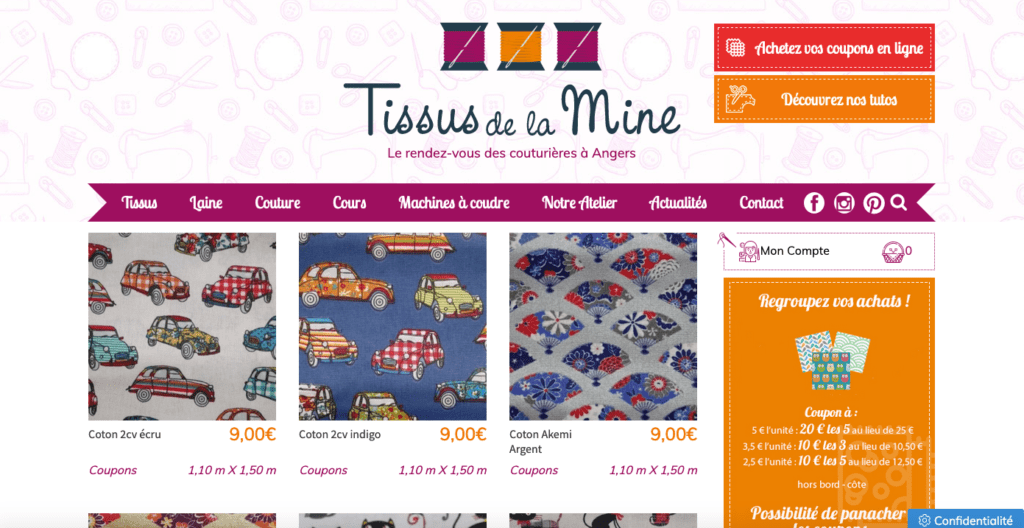Image resolution: width=1024 pixels, height=528 pixels.
Task: View the Coton 2cv indigo fabric thumbnail
Action: tap(392, 327)
